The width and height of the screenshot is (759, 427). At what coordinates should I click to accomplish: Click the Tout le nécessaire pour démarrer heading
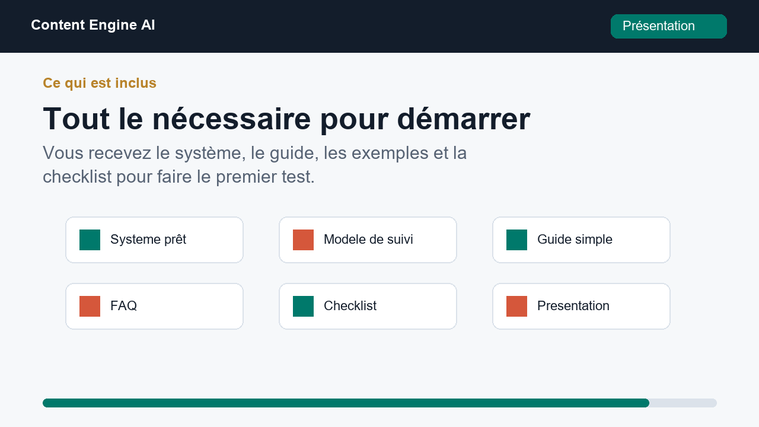pos(287,119)
